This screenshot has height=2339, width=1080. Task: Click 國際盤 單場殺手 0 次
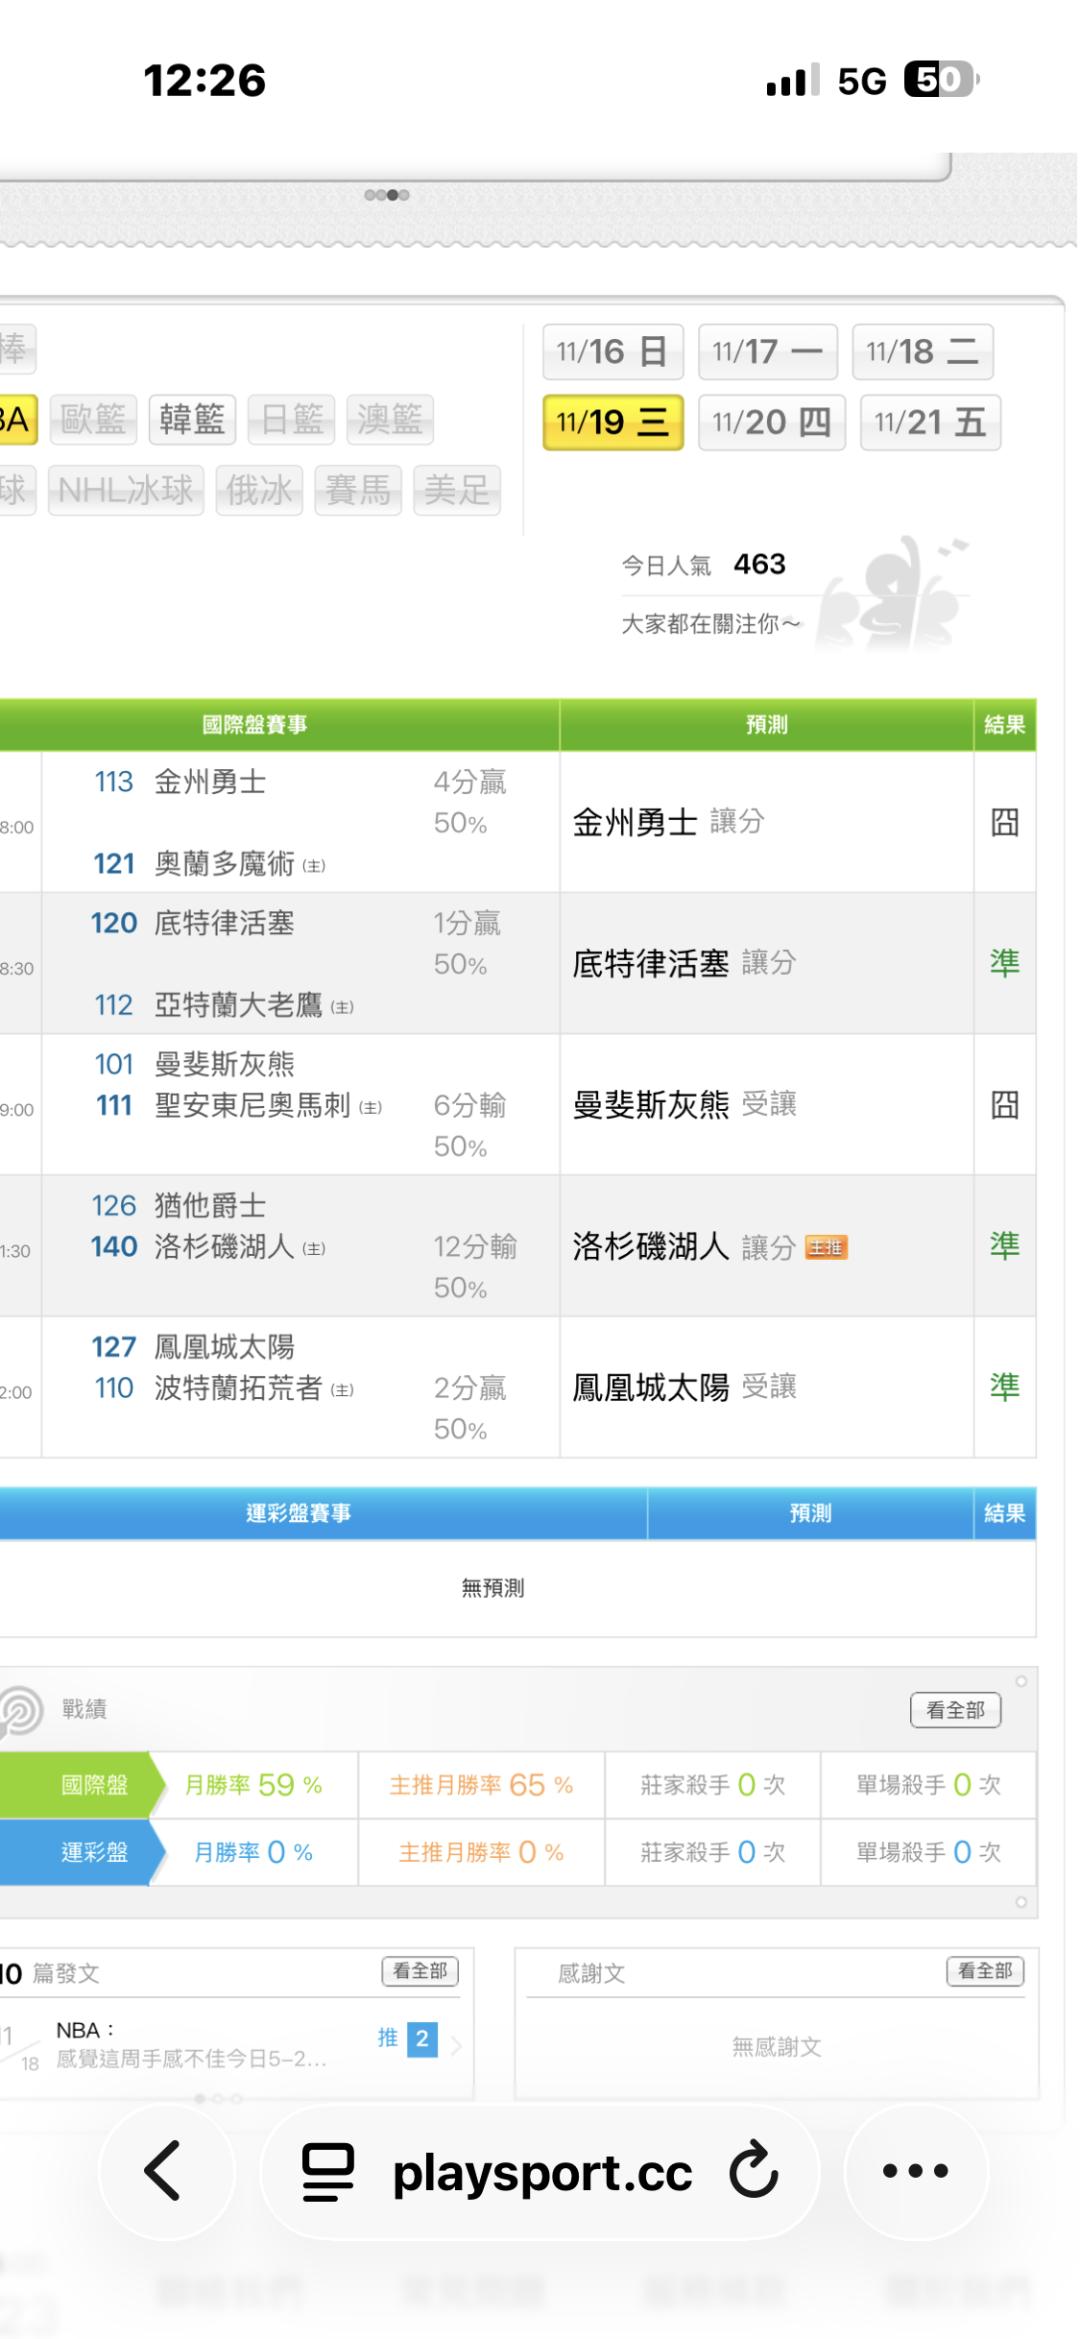click(x=929, y=1785)
